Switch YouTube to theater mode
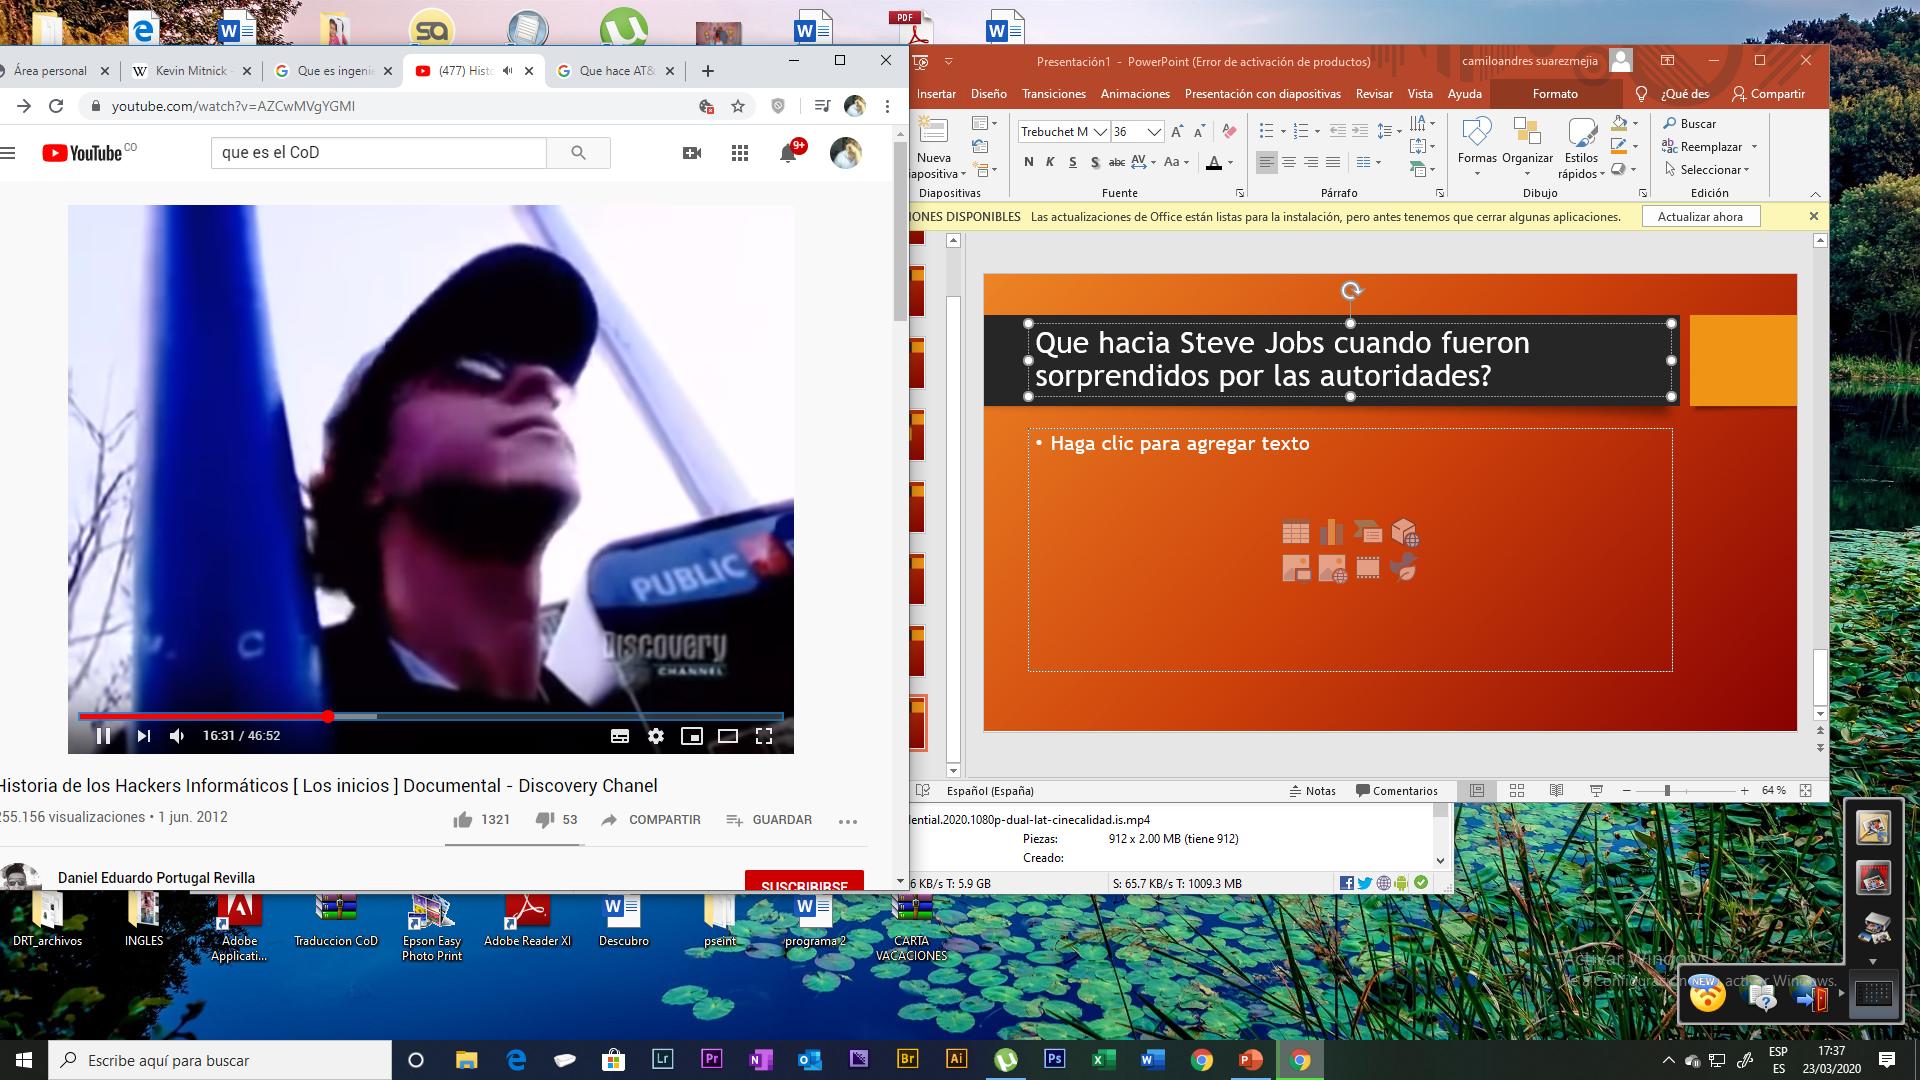The image size is (1920, 1080). point(728,736)
